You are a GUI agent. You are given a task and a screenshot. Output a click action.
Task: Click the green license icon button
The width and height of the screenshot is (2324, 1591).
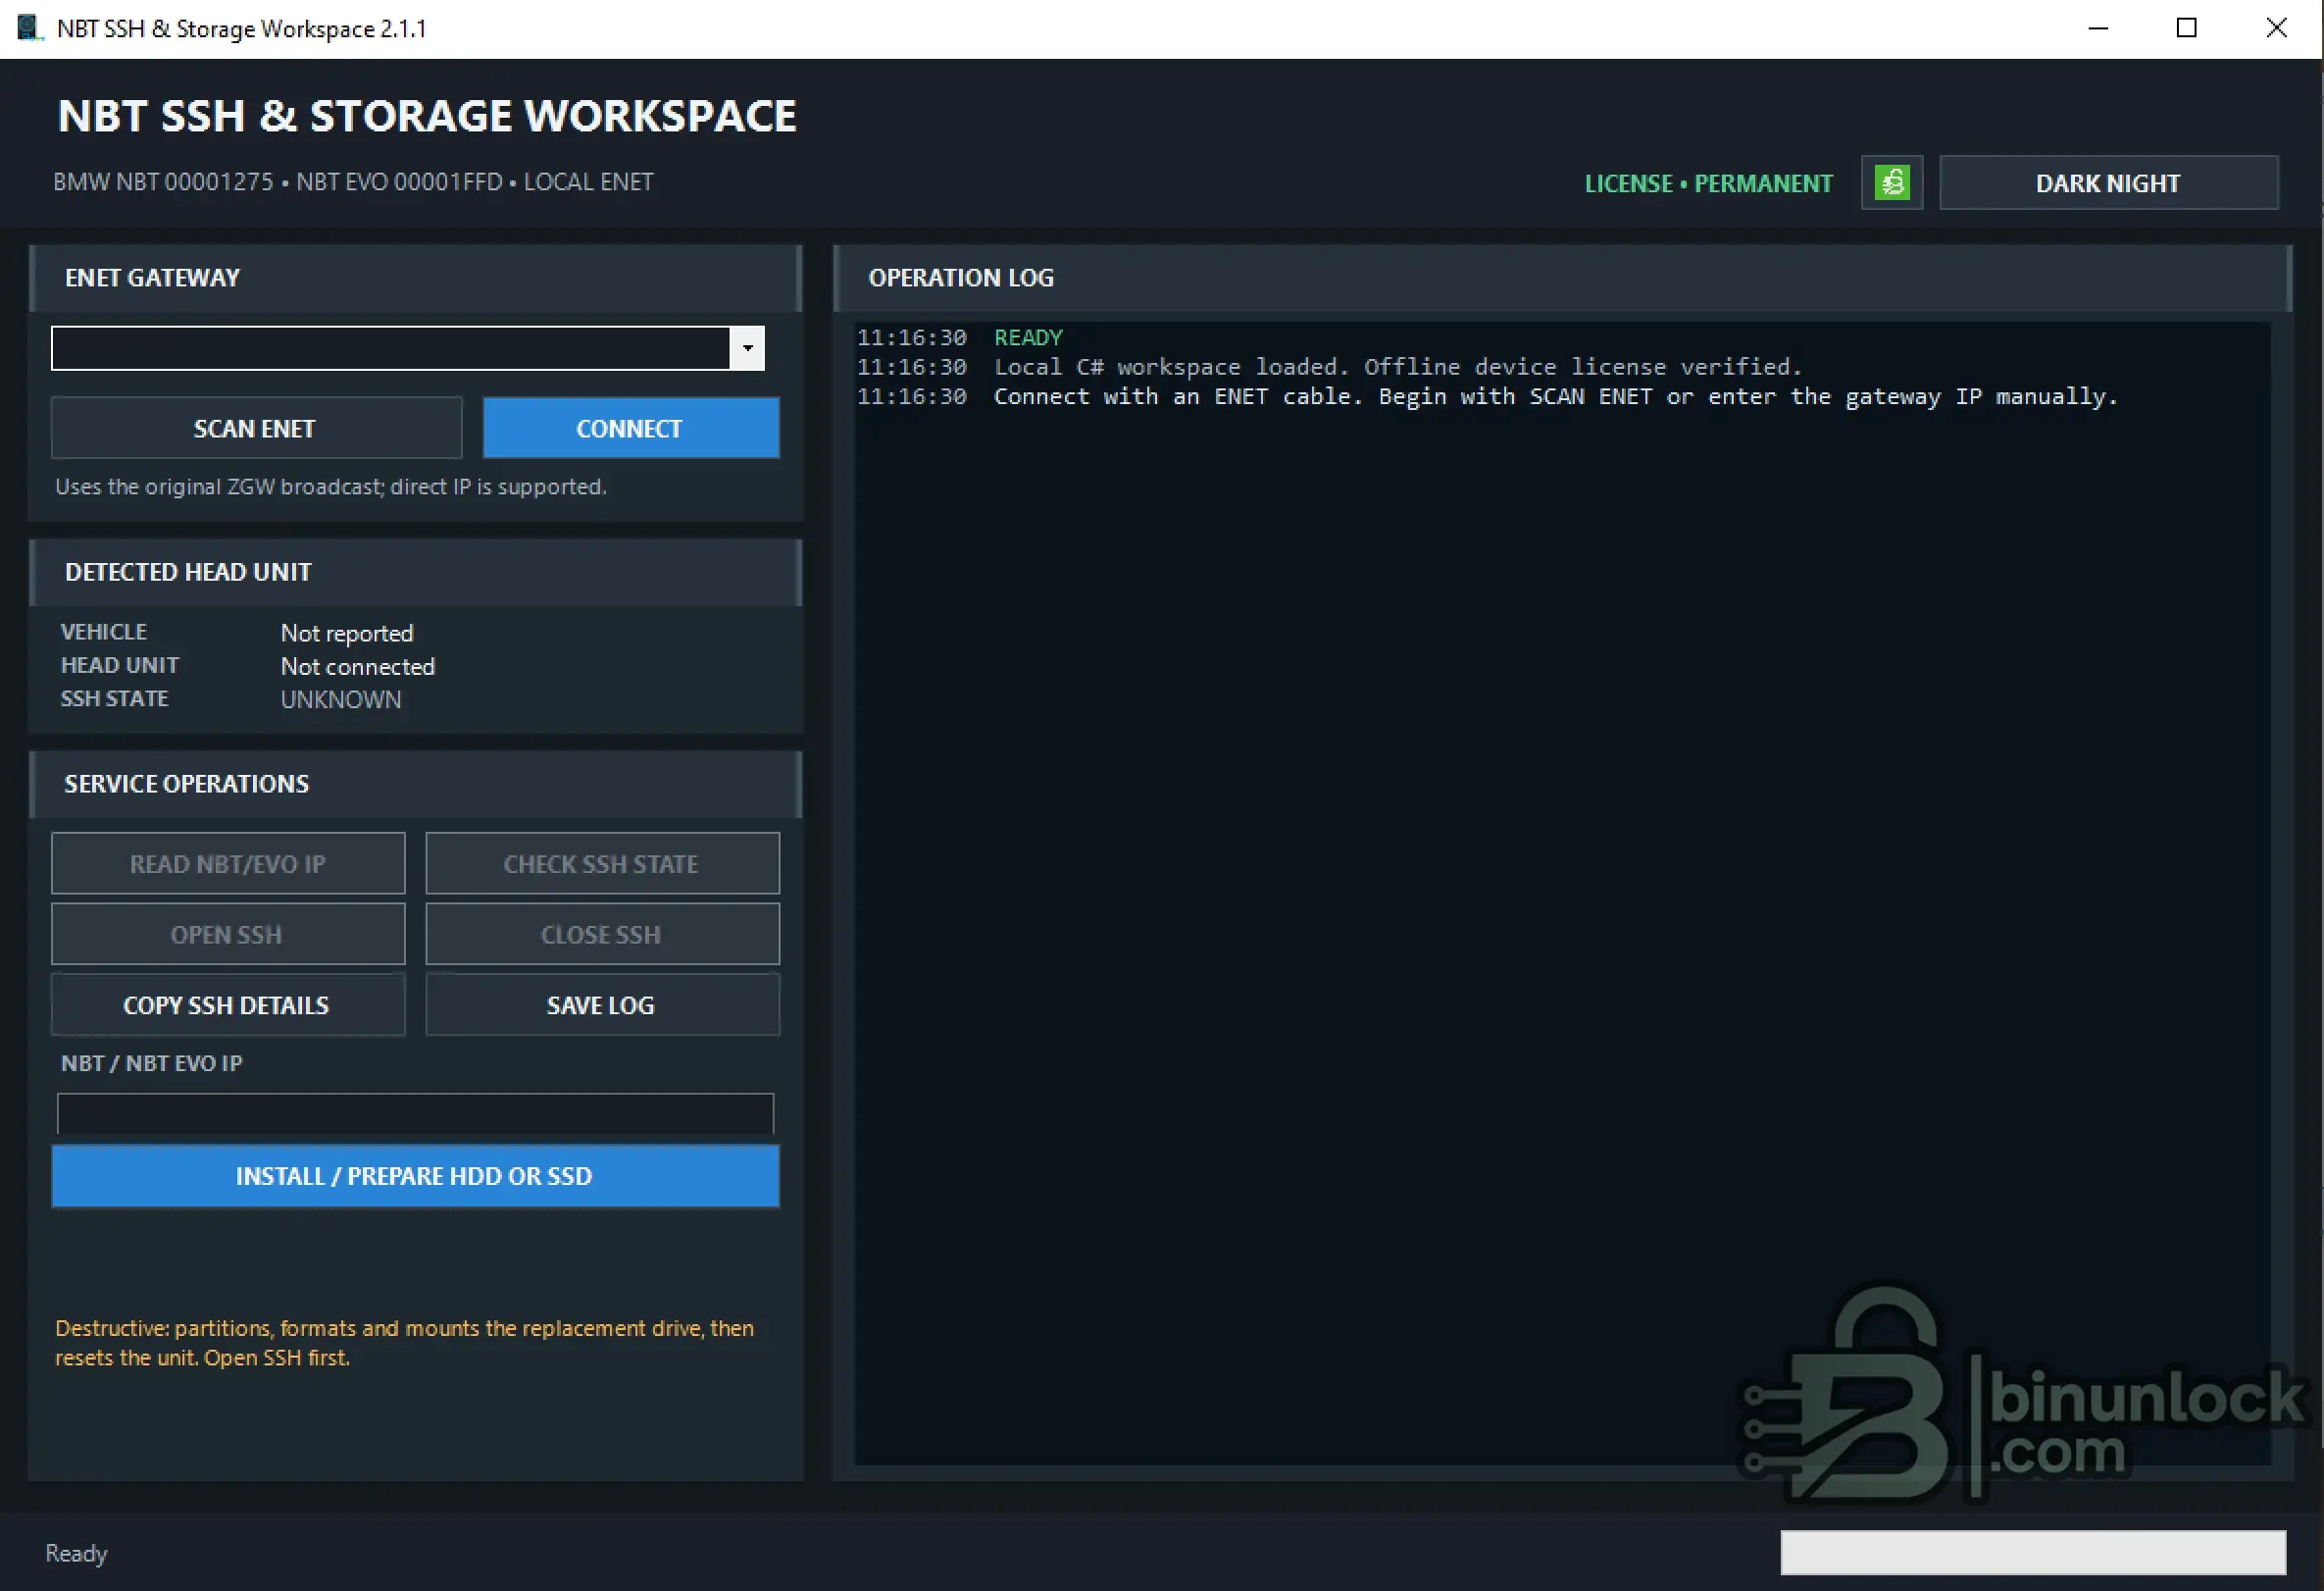[x=1891, y=183]
